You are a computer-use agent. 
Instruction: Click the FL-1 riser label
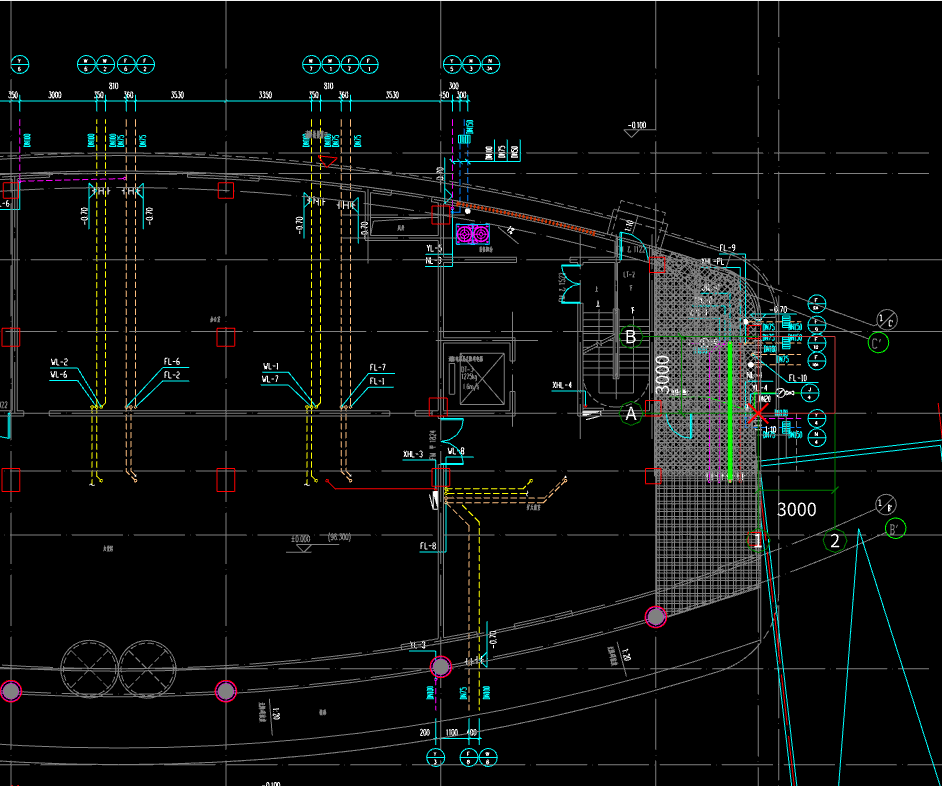coord(377,381)
